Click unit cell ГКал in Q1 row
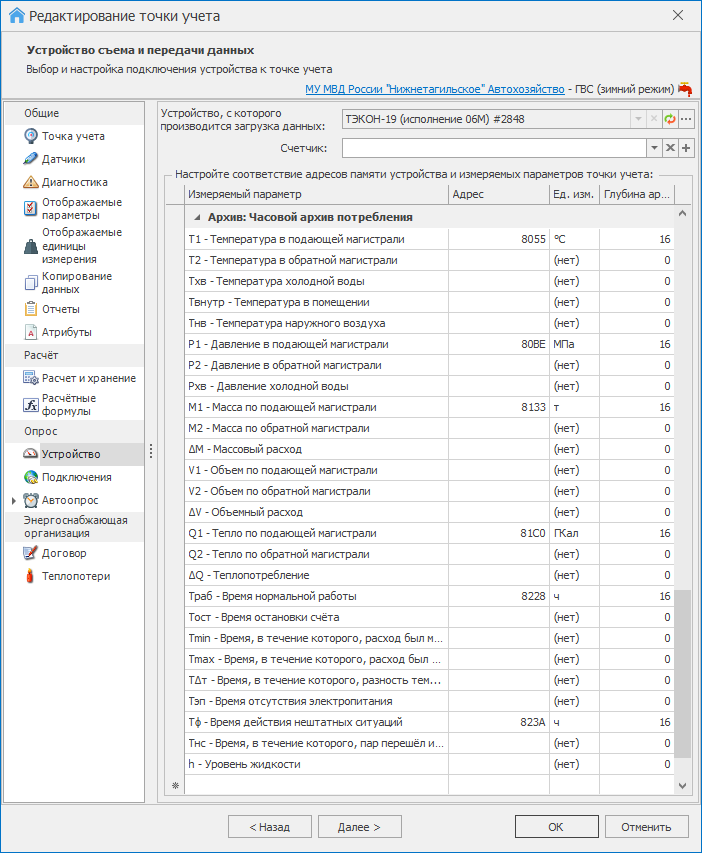Screen dimensions: 702x853 pos(574,534)
